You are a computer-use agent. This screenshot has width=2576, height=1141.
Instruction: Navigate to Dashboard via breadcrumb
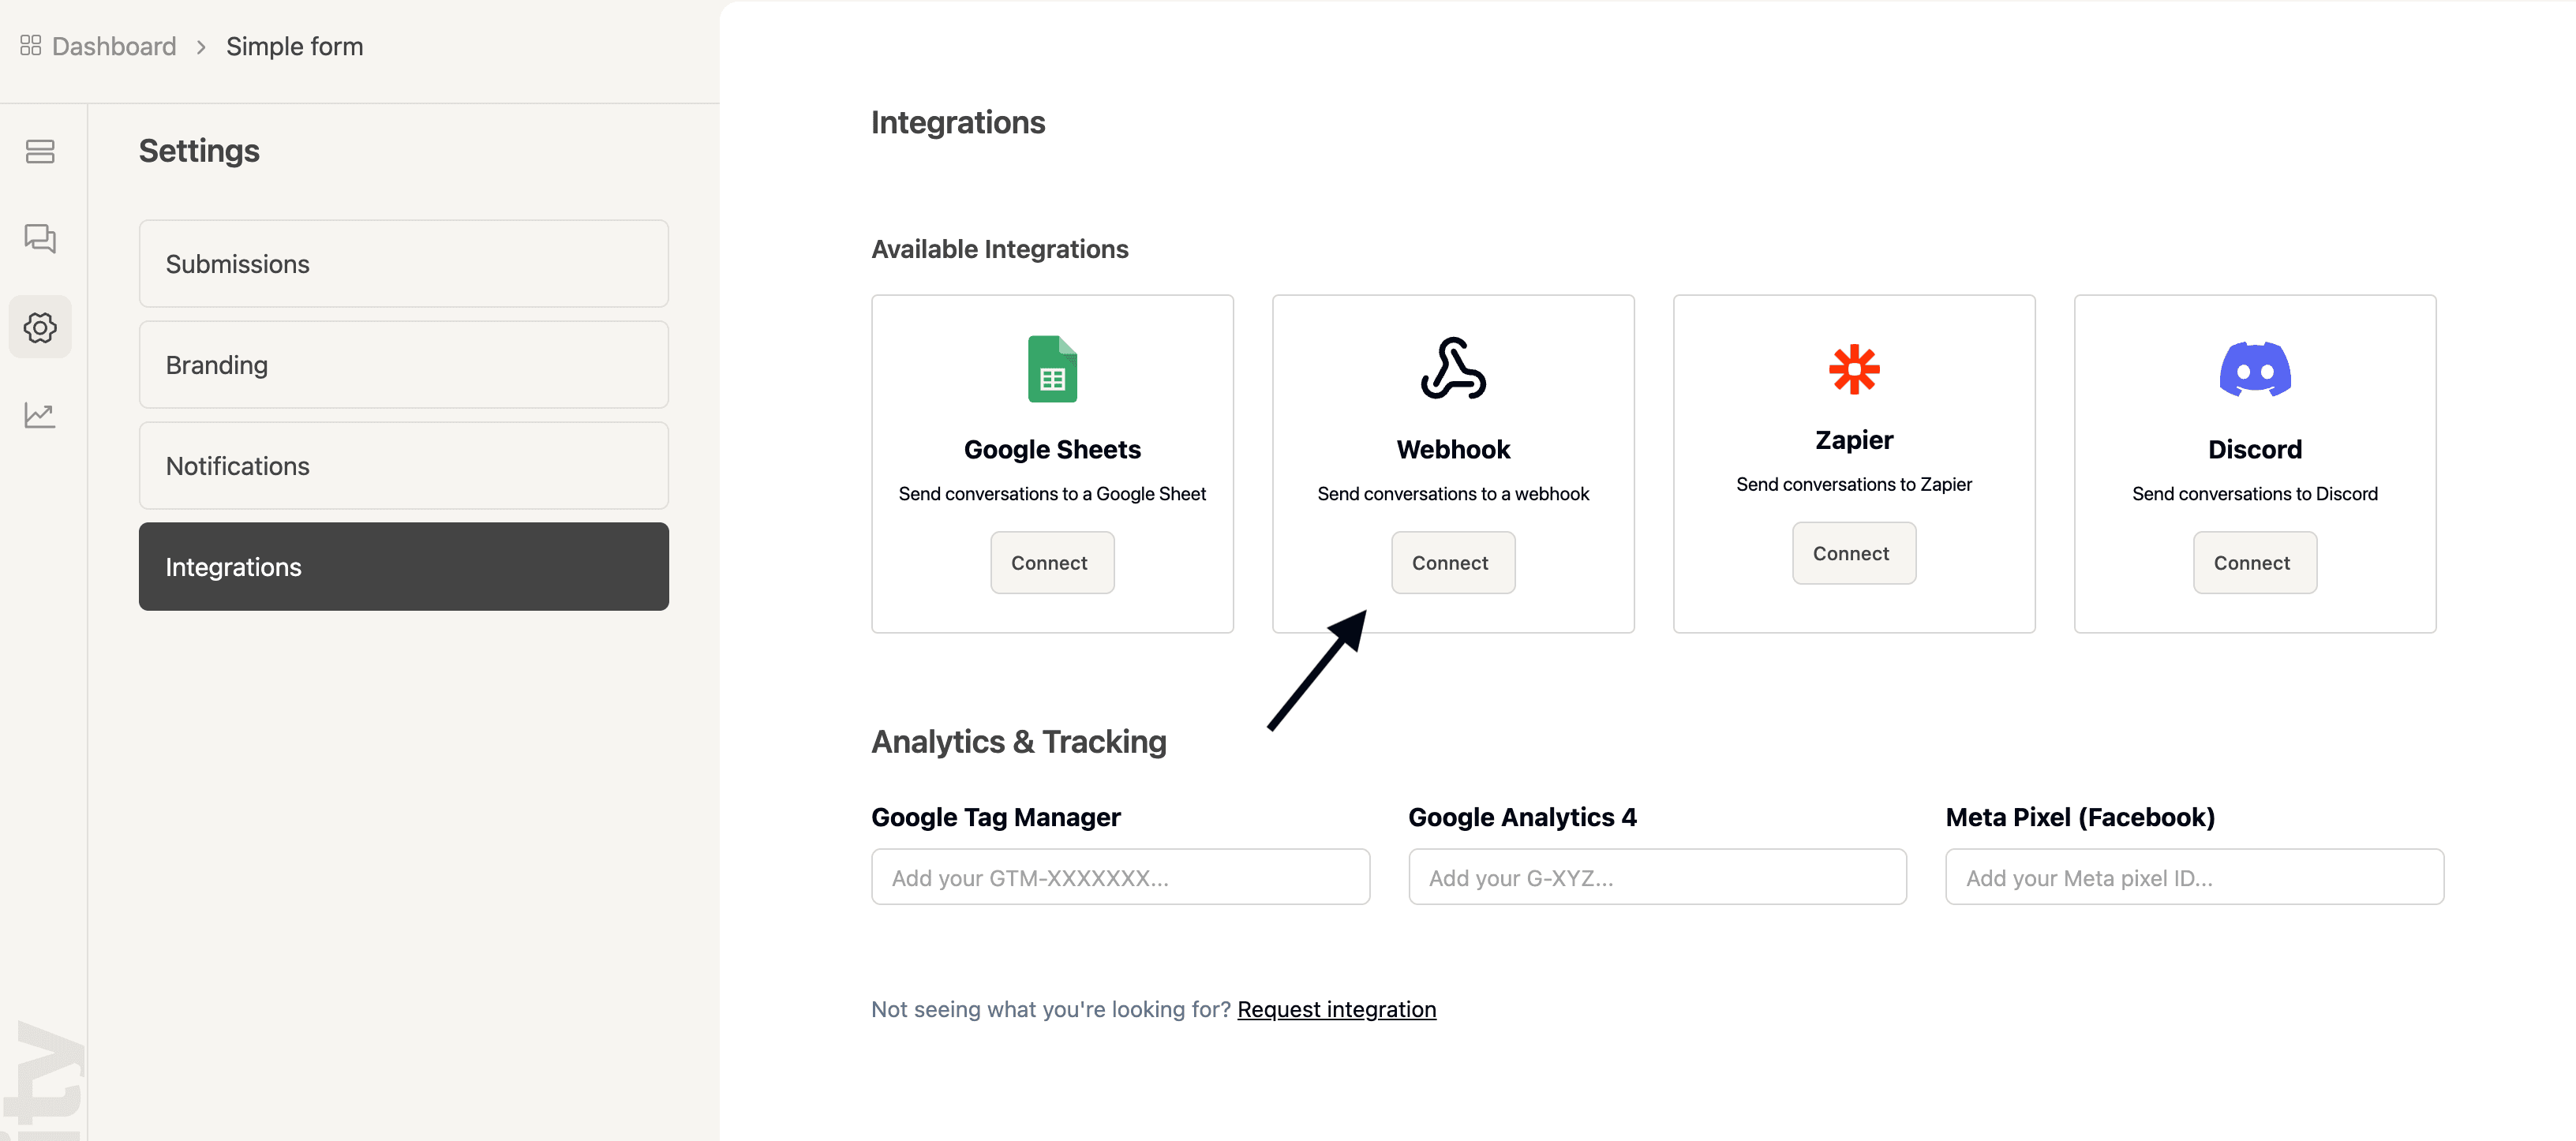coord(112,45)
